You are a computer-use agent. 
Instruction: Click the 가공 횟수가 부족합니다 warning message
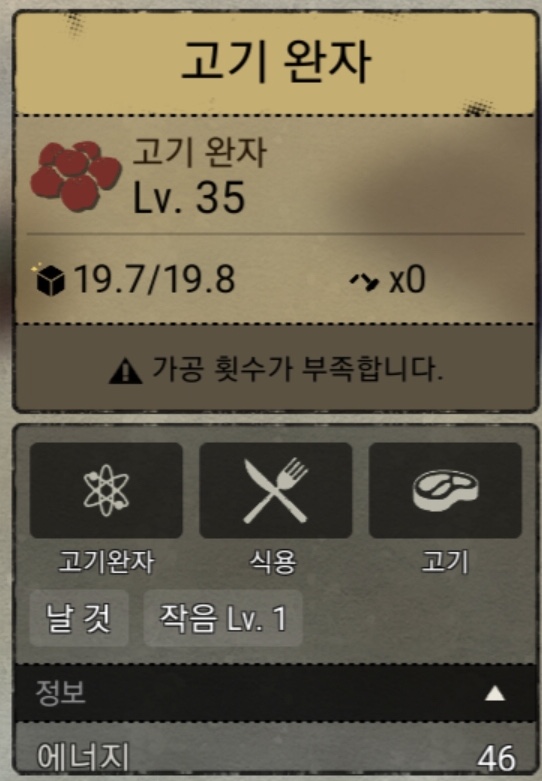pos(297,370)
